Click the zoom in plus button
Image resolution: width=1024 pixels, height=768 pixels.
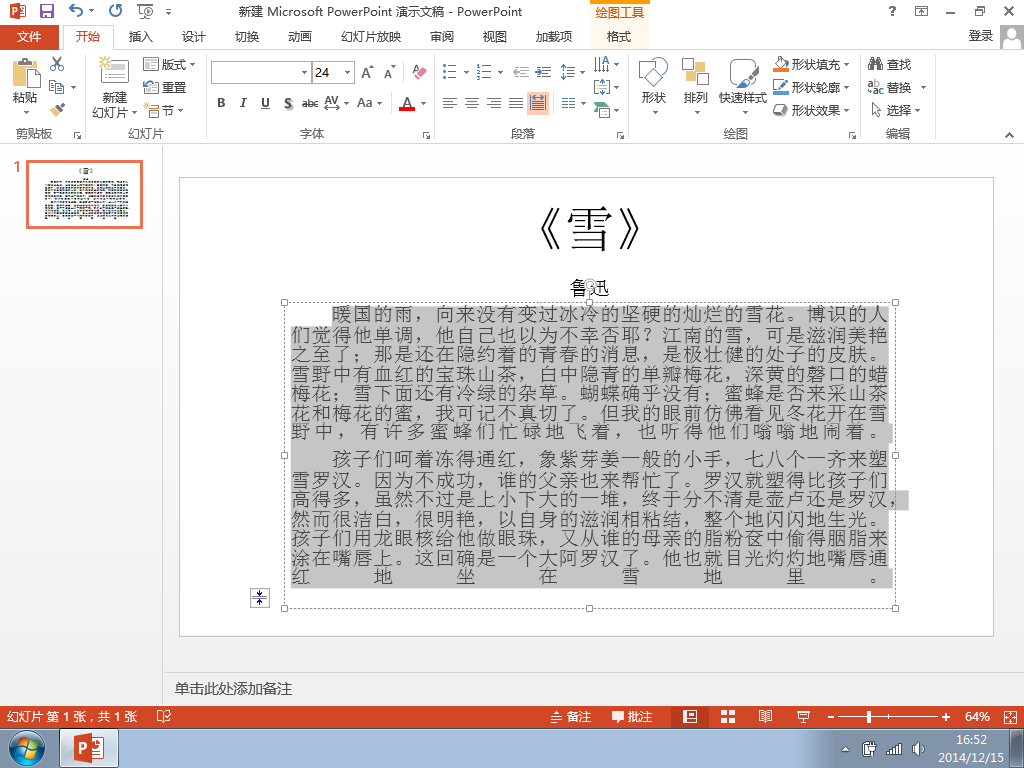[945, 717]
